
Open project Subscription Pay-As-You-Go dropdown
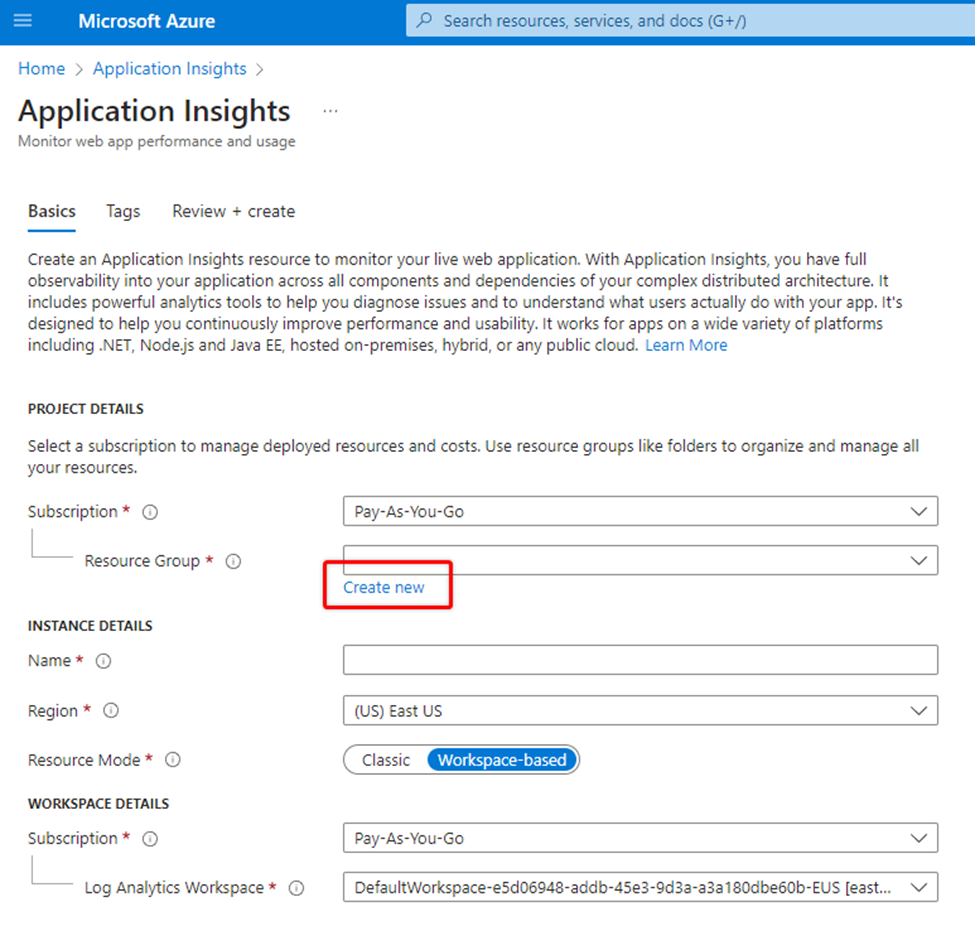(x=640, y=511)
